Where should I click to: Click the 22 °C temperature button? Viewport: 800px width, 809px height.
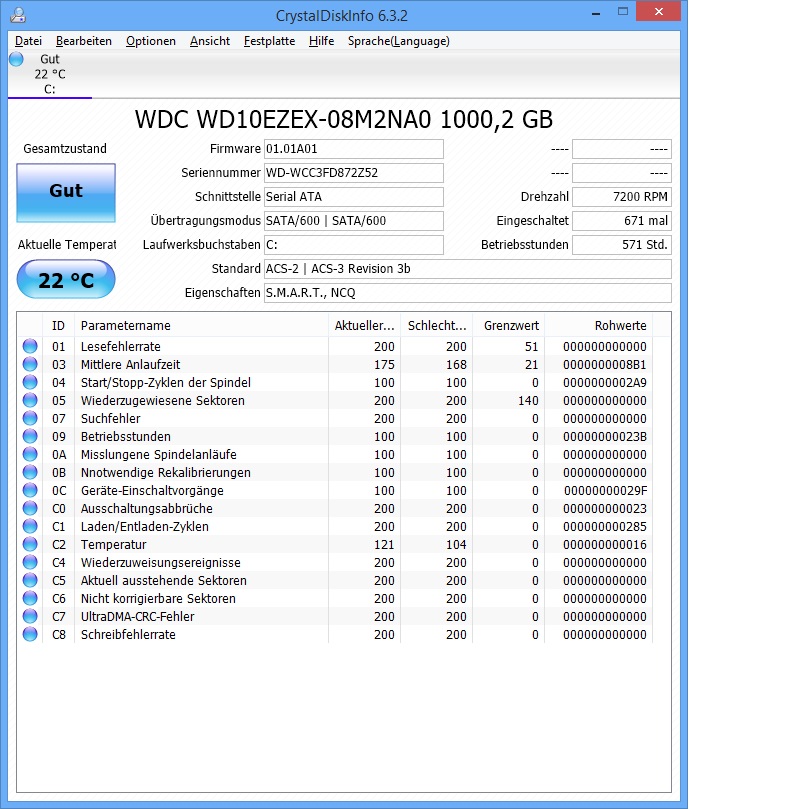[66, 279]
